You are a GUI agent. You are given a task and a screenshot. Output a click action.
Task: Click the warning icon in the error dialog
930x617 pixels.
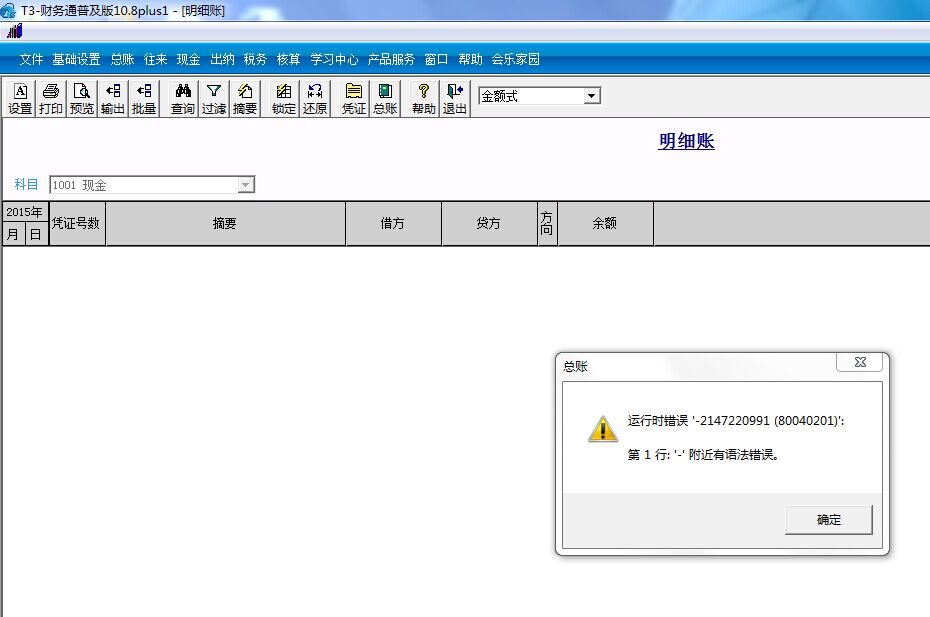603,428
